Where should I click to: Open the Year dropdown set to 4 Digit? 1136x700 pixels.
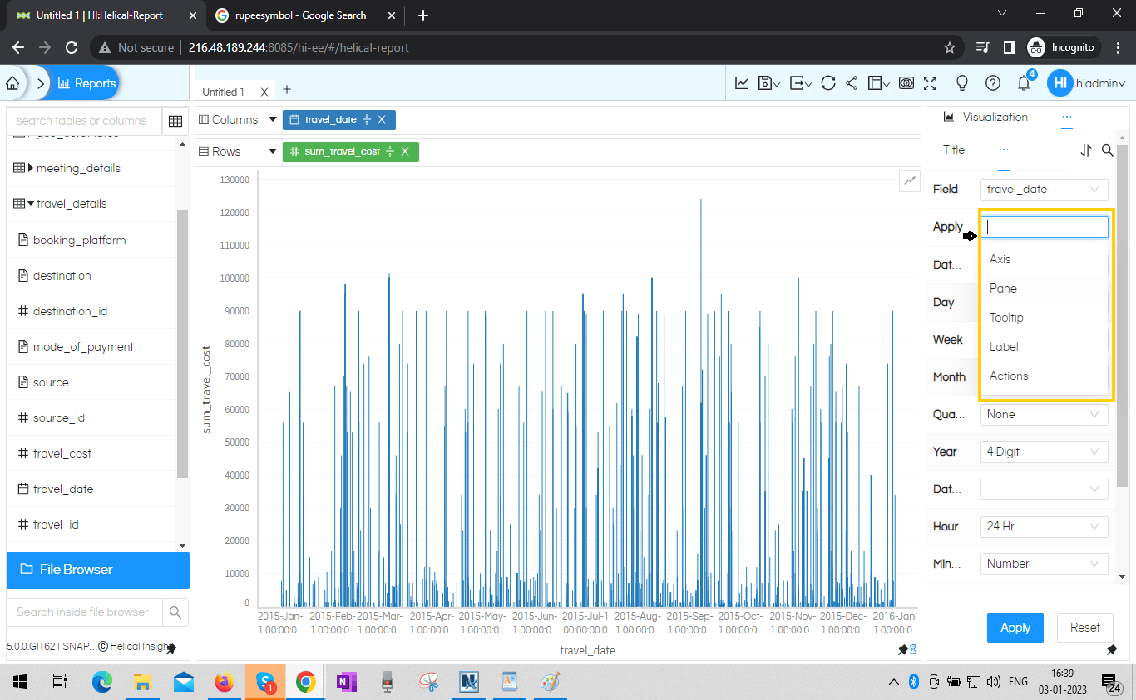[1044, 451]
